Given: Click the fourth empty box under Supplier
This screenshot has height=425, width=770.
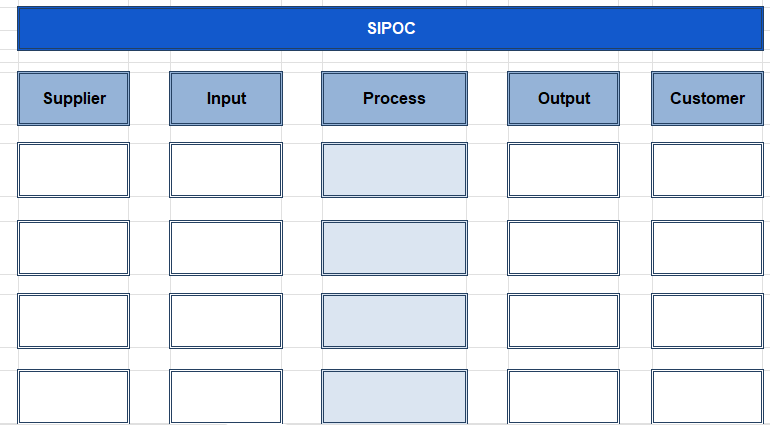Looking at the screenshot, I should tap(74, 397).
